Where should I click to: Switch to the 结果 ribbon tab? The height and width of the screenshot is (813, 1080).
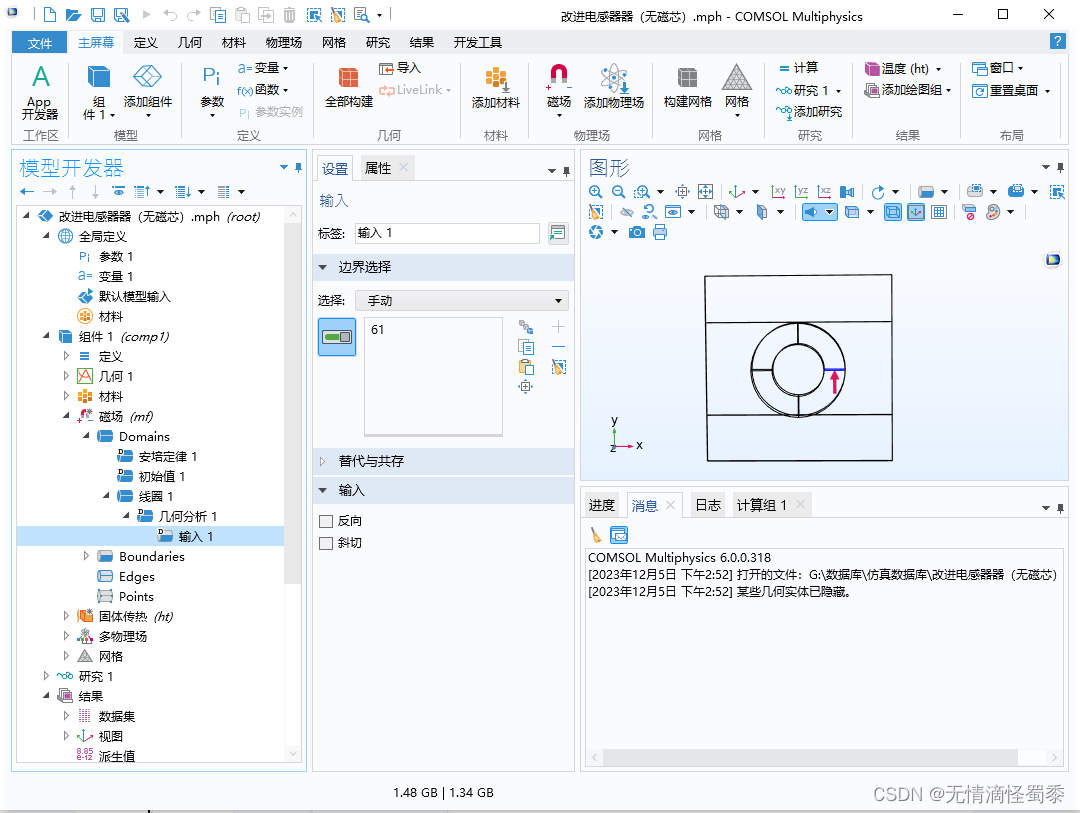click(422, 43)
